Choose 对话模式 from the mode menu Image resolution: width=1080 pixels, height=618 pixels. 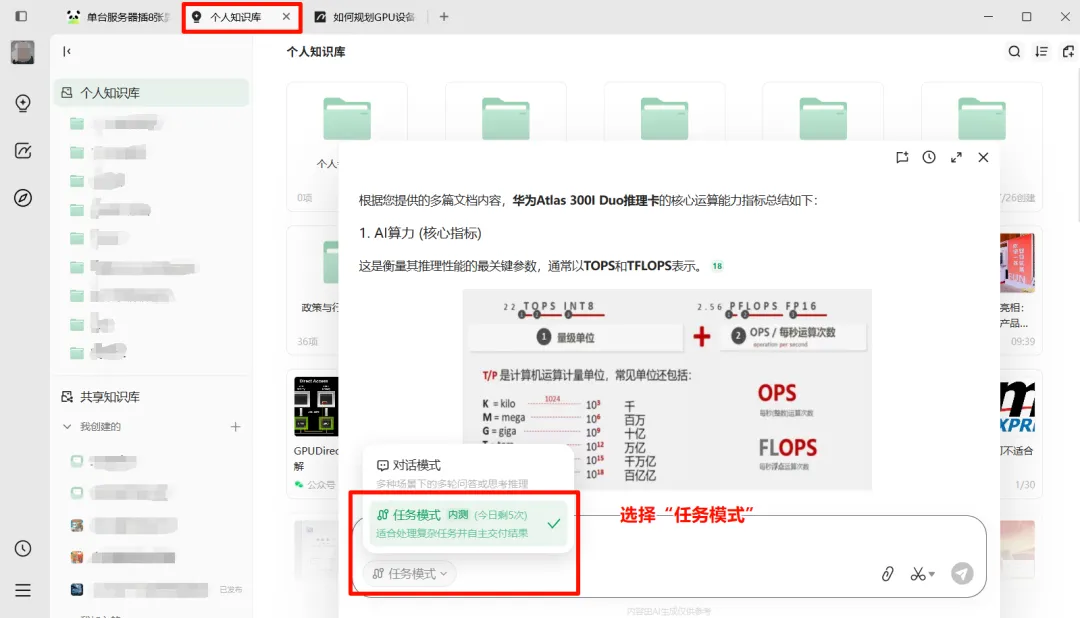point(468,473)
